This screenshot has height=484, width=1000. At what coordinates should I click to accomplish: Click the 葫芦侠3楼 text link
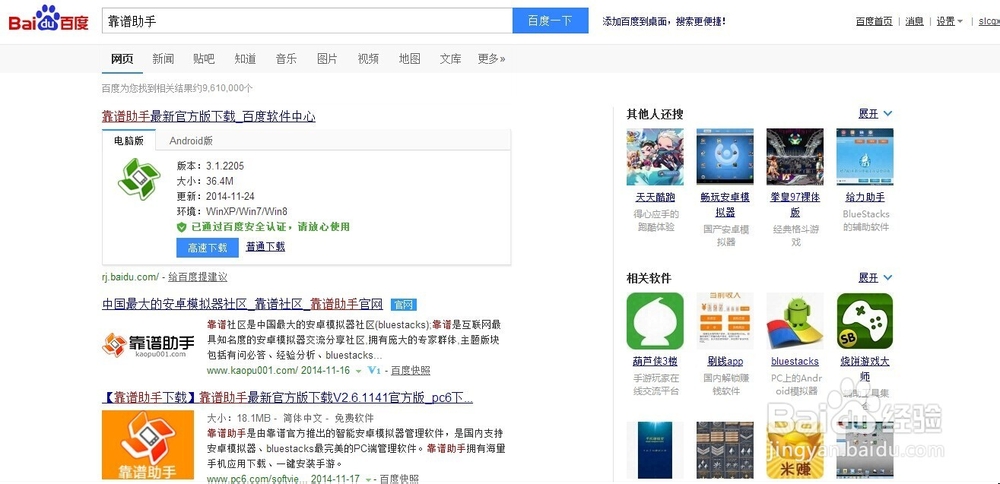[x=655, y=362]
